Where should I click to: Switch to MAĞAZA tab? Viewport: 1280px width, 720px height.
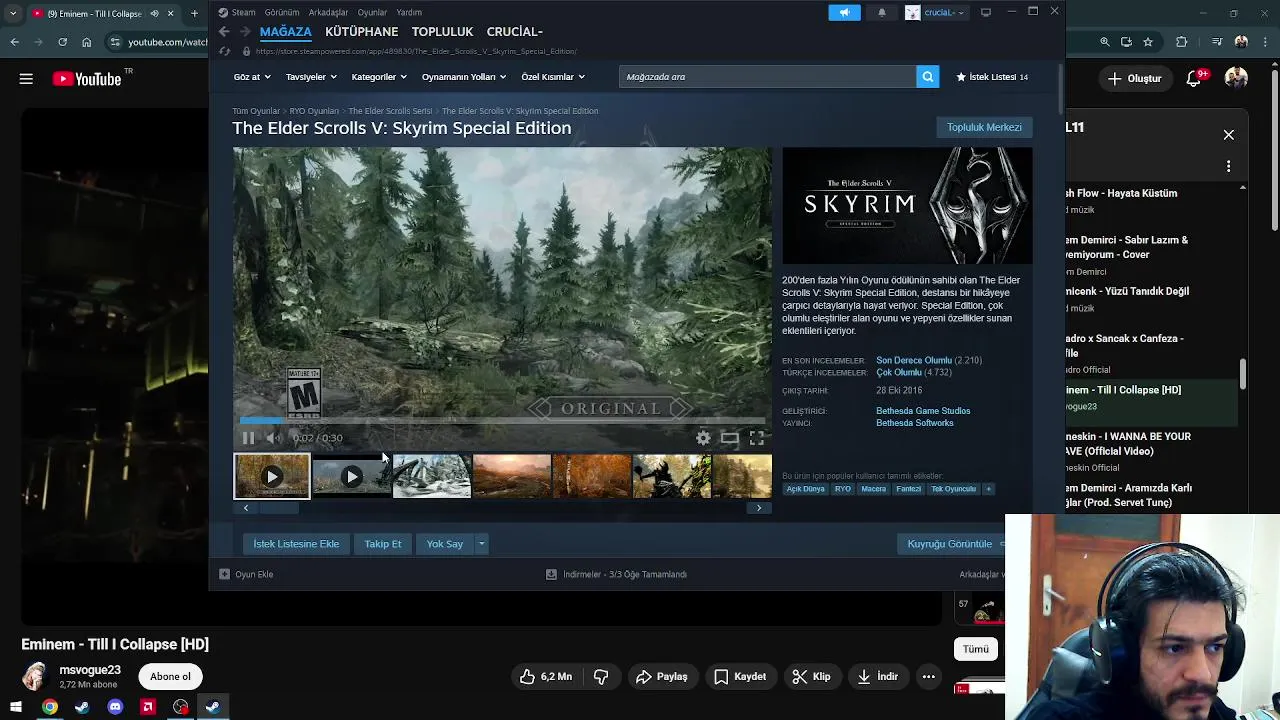(286, 32)
